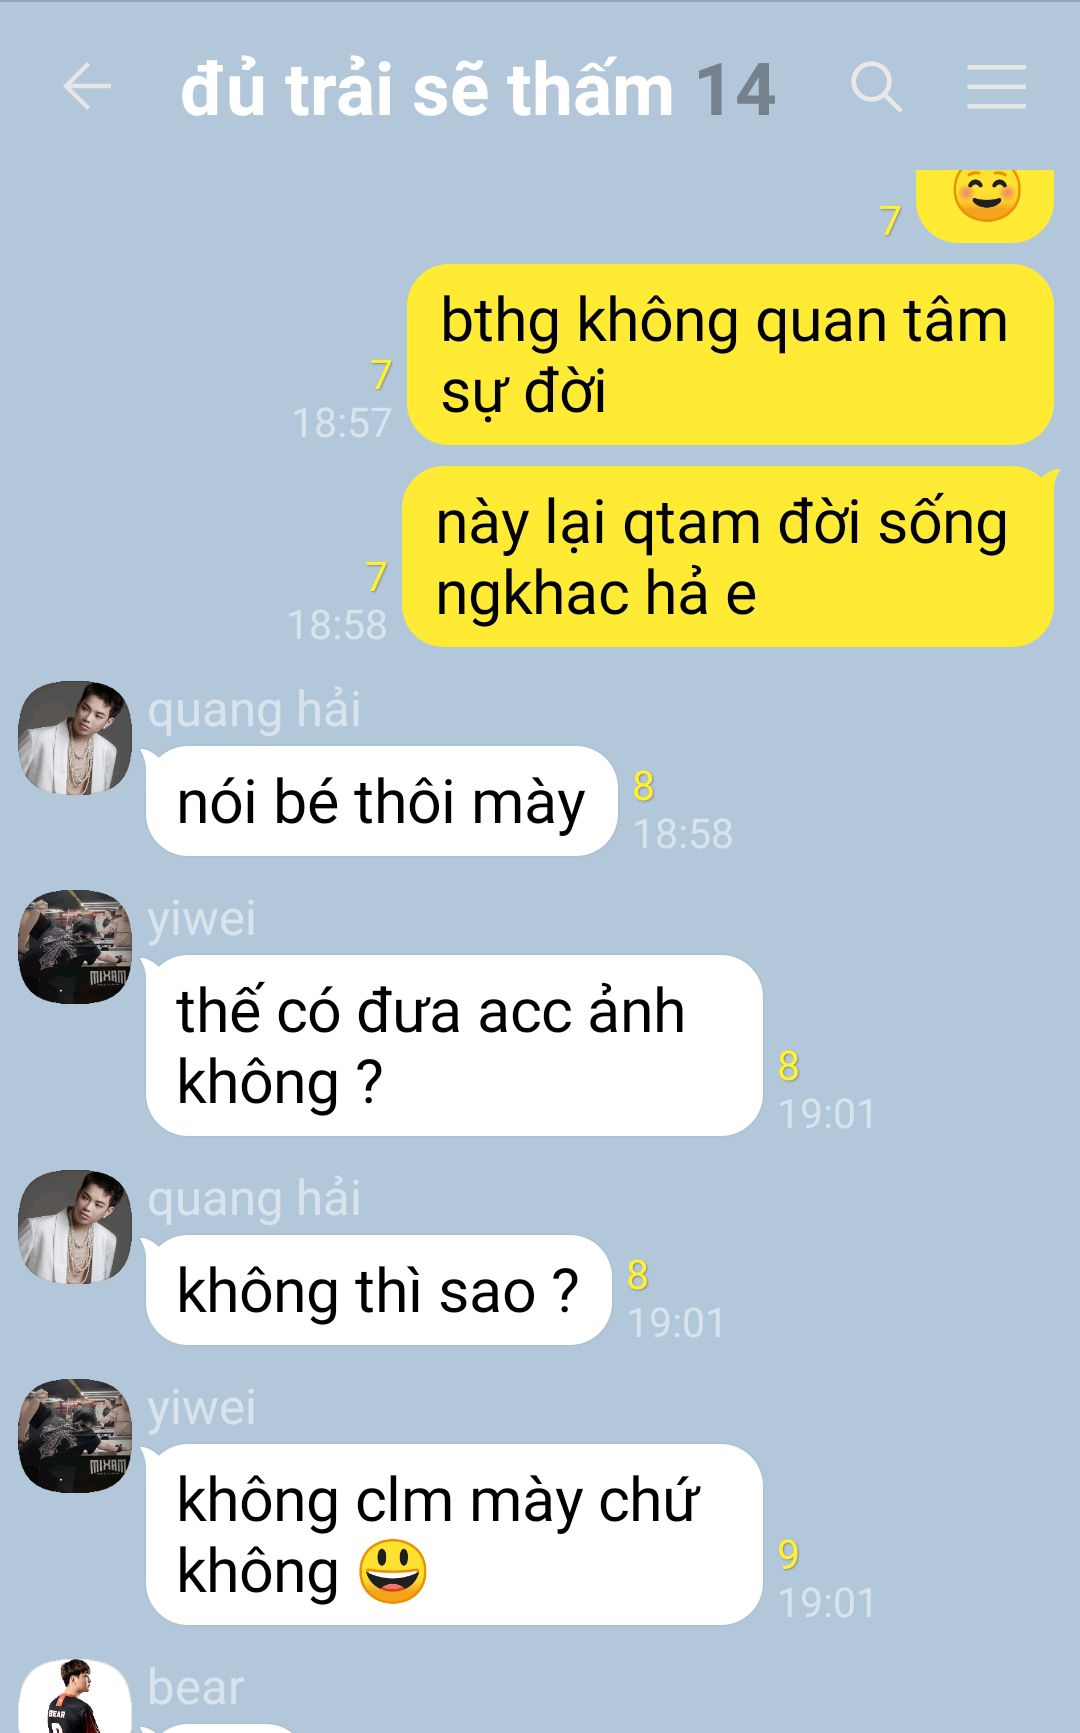Select the bubble 'này lại qtam đời sống ngkhac'
1080x1733 pixels.
(x=728, y=557)
